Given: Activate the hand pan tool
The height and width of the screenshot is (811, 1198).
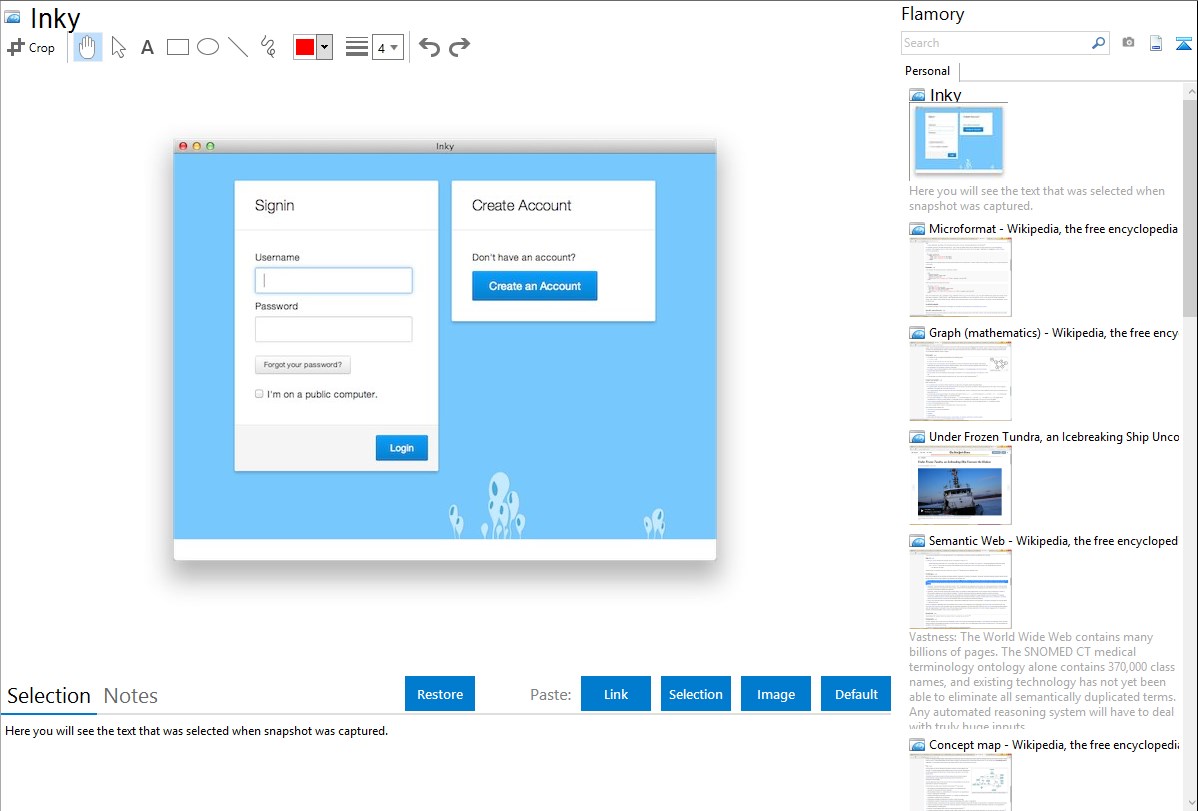Looking at the screenshot, I should pyautogui.click(x=88, y=47).
